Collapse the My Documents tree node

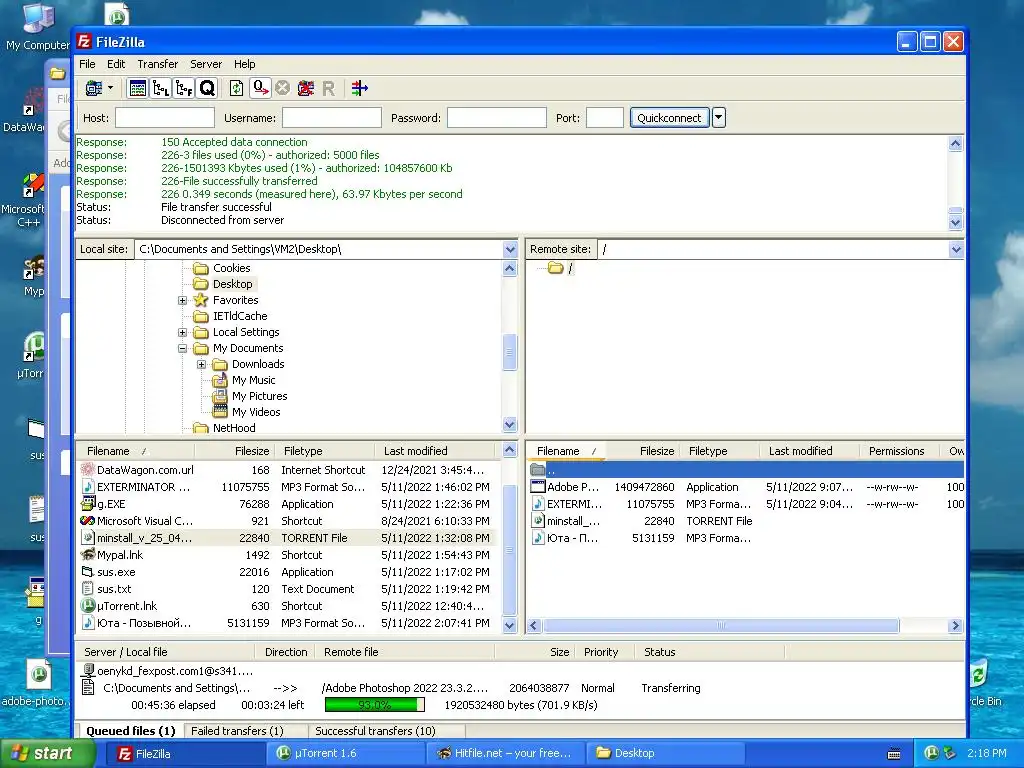(183, 349)
